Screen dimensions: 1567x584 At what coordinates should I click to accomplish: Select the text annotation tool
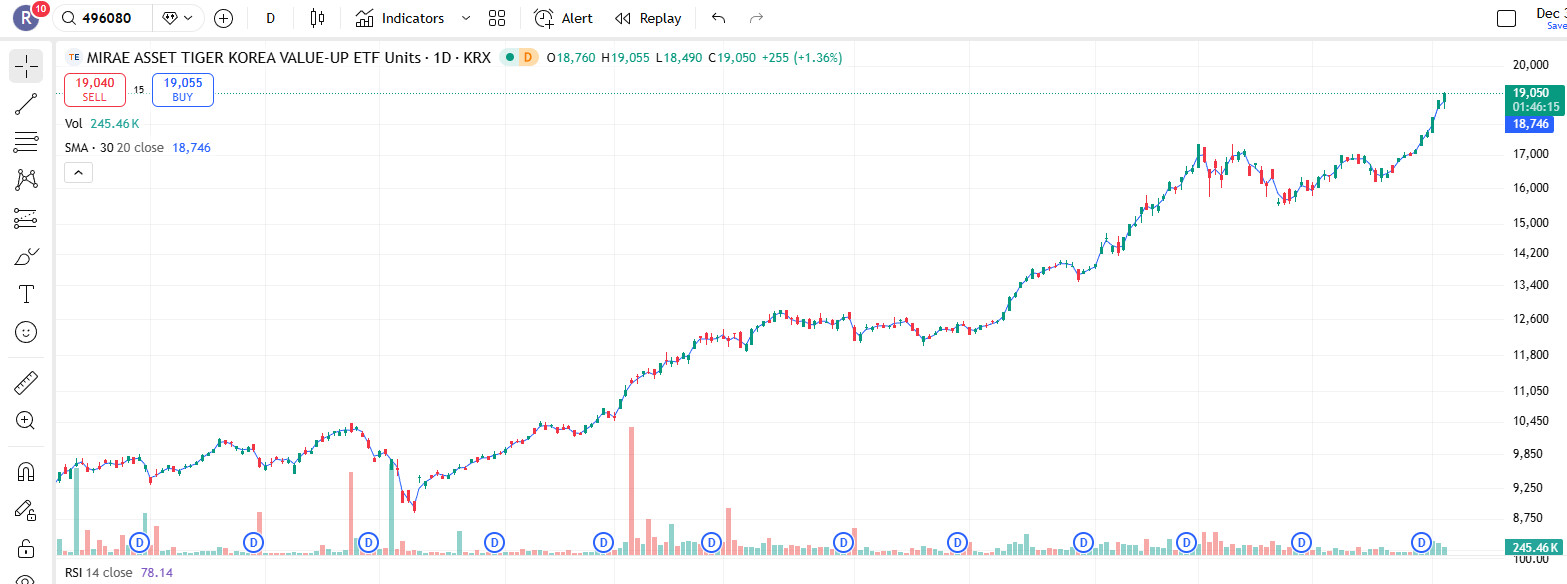pos(26,294)
